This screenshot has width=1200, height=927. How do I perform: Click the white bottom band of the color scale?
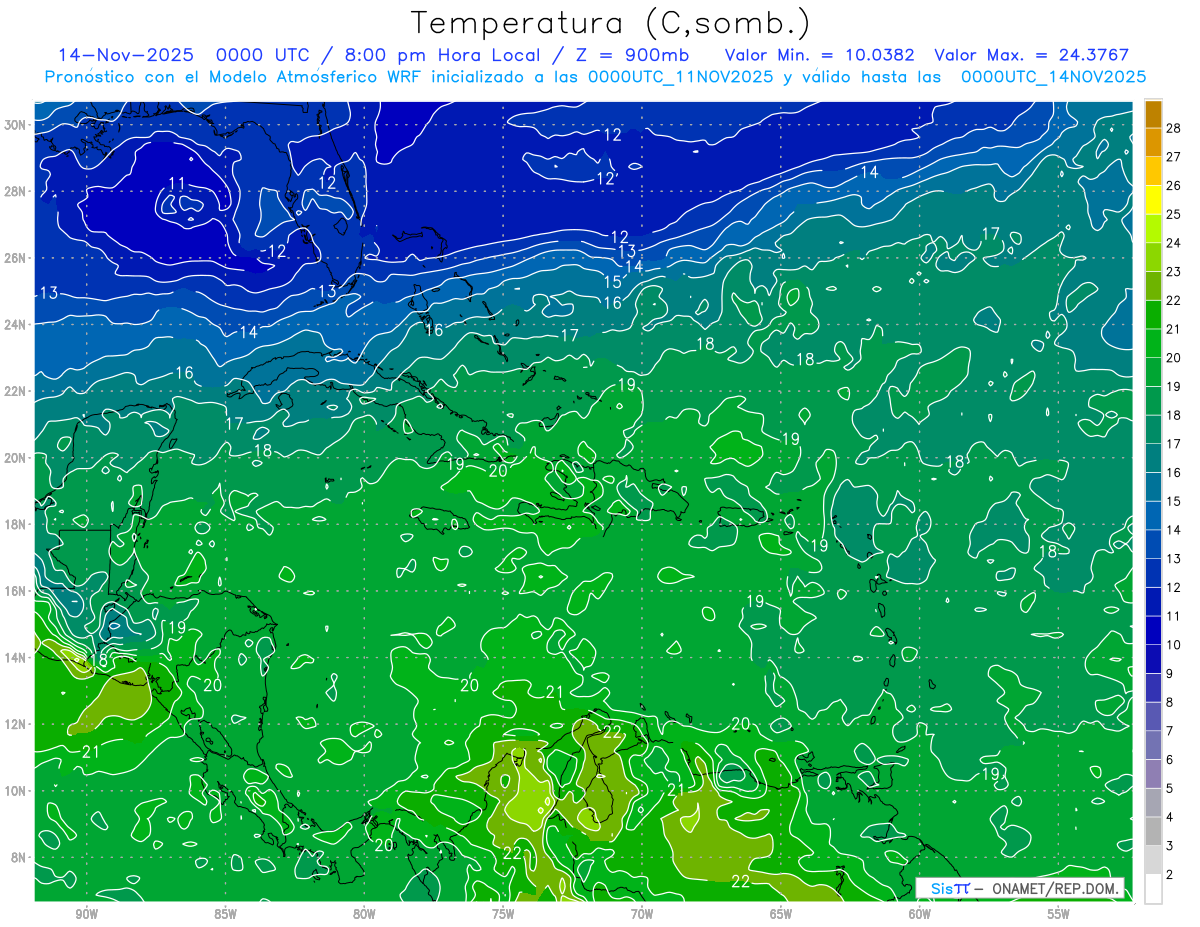click(1154, 889)
